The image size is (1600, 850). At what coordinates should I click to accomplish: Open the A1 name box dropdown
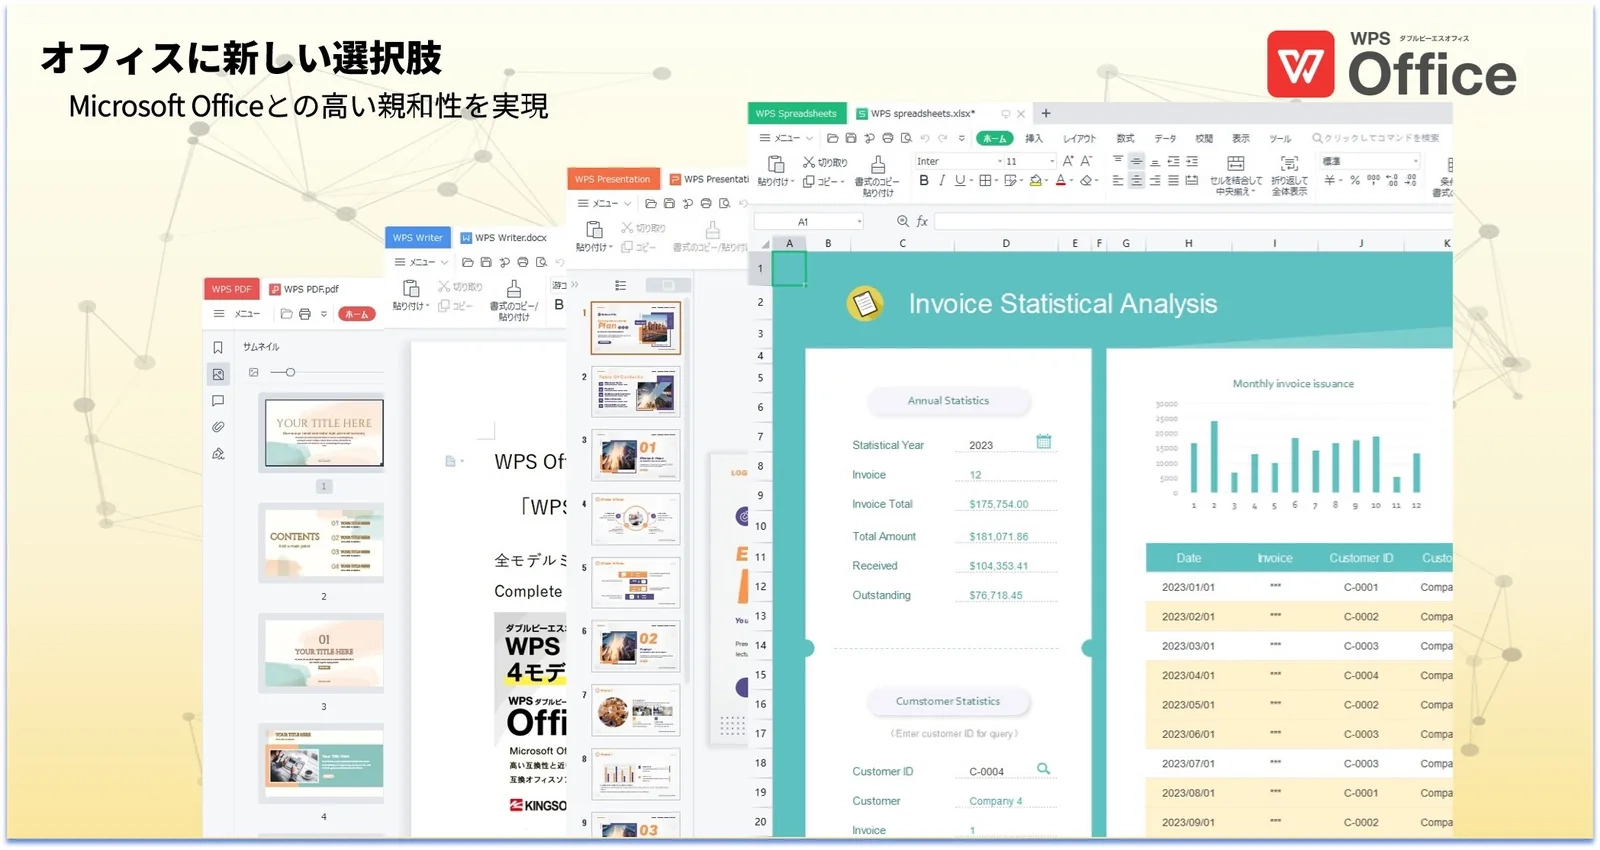pyautogui.click(x=859, y=221)
